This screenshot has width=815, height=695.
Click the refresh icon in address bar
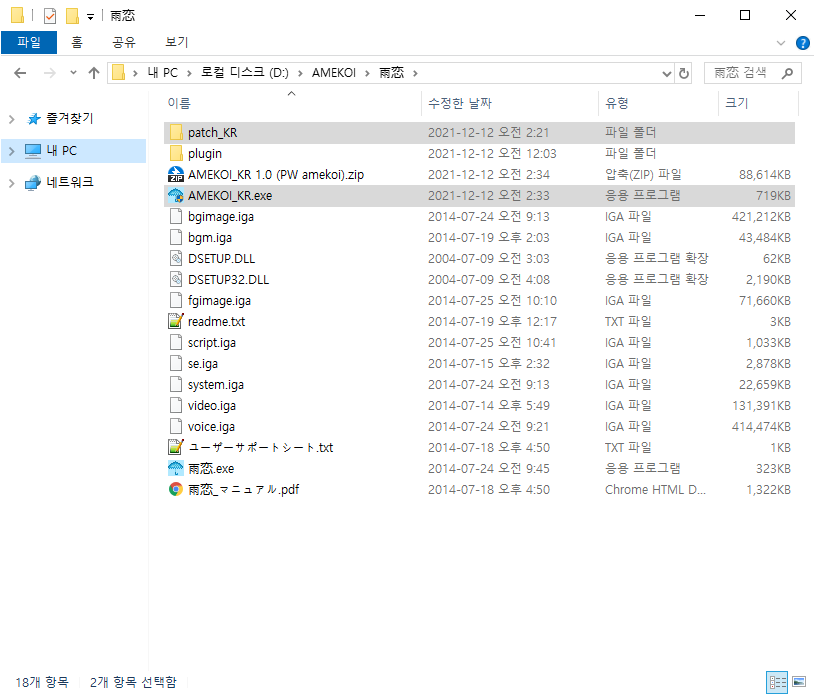[684, 73]
